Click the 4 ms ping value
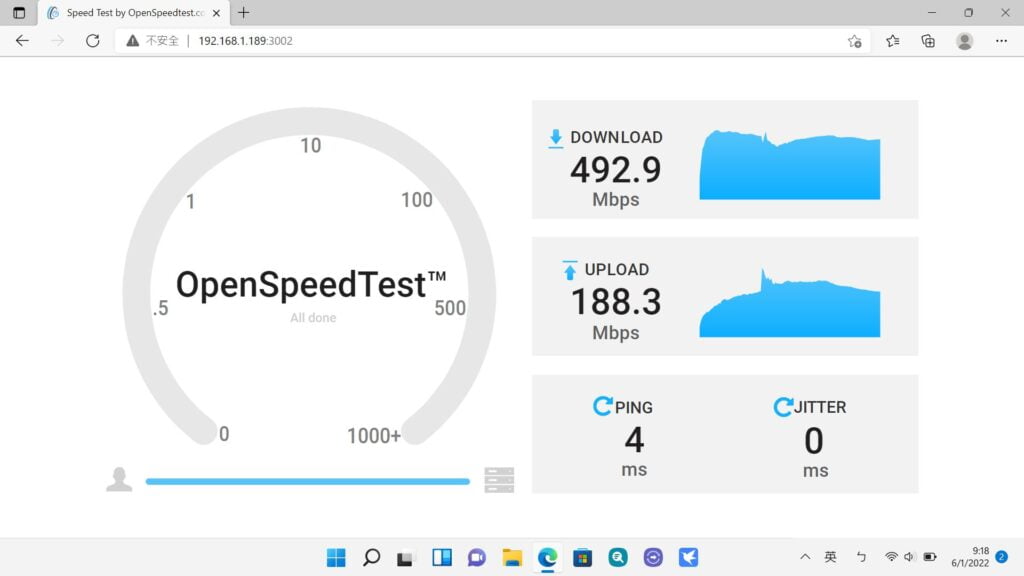The height and width of the screenshot is (576, 1024). 633,440
